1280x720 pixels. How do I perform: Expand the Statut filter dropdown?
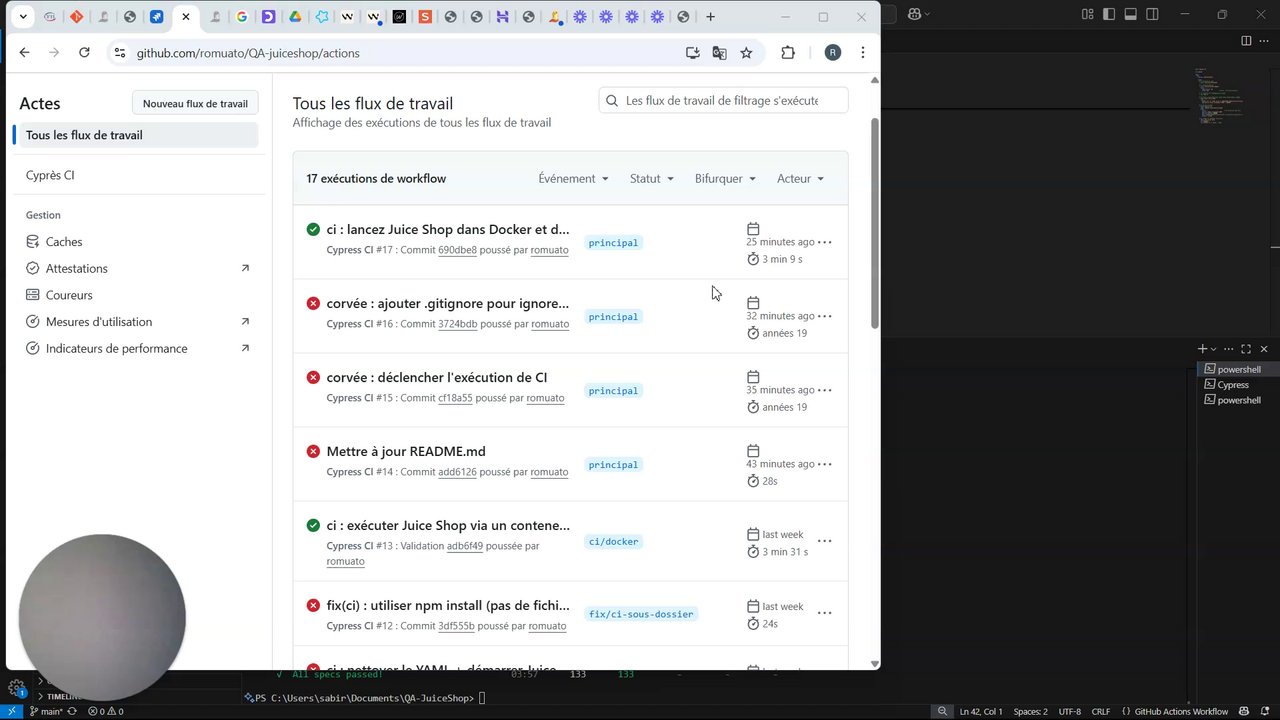(x=652, y=178)
